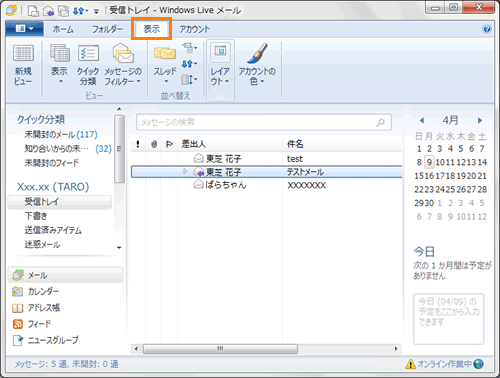Select the 受信トレイ folder
Viewport: 500px width, 378px height.
pos(60,202)
